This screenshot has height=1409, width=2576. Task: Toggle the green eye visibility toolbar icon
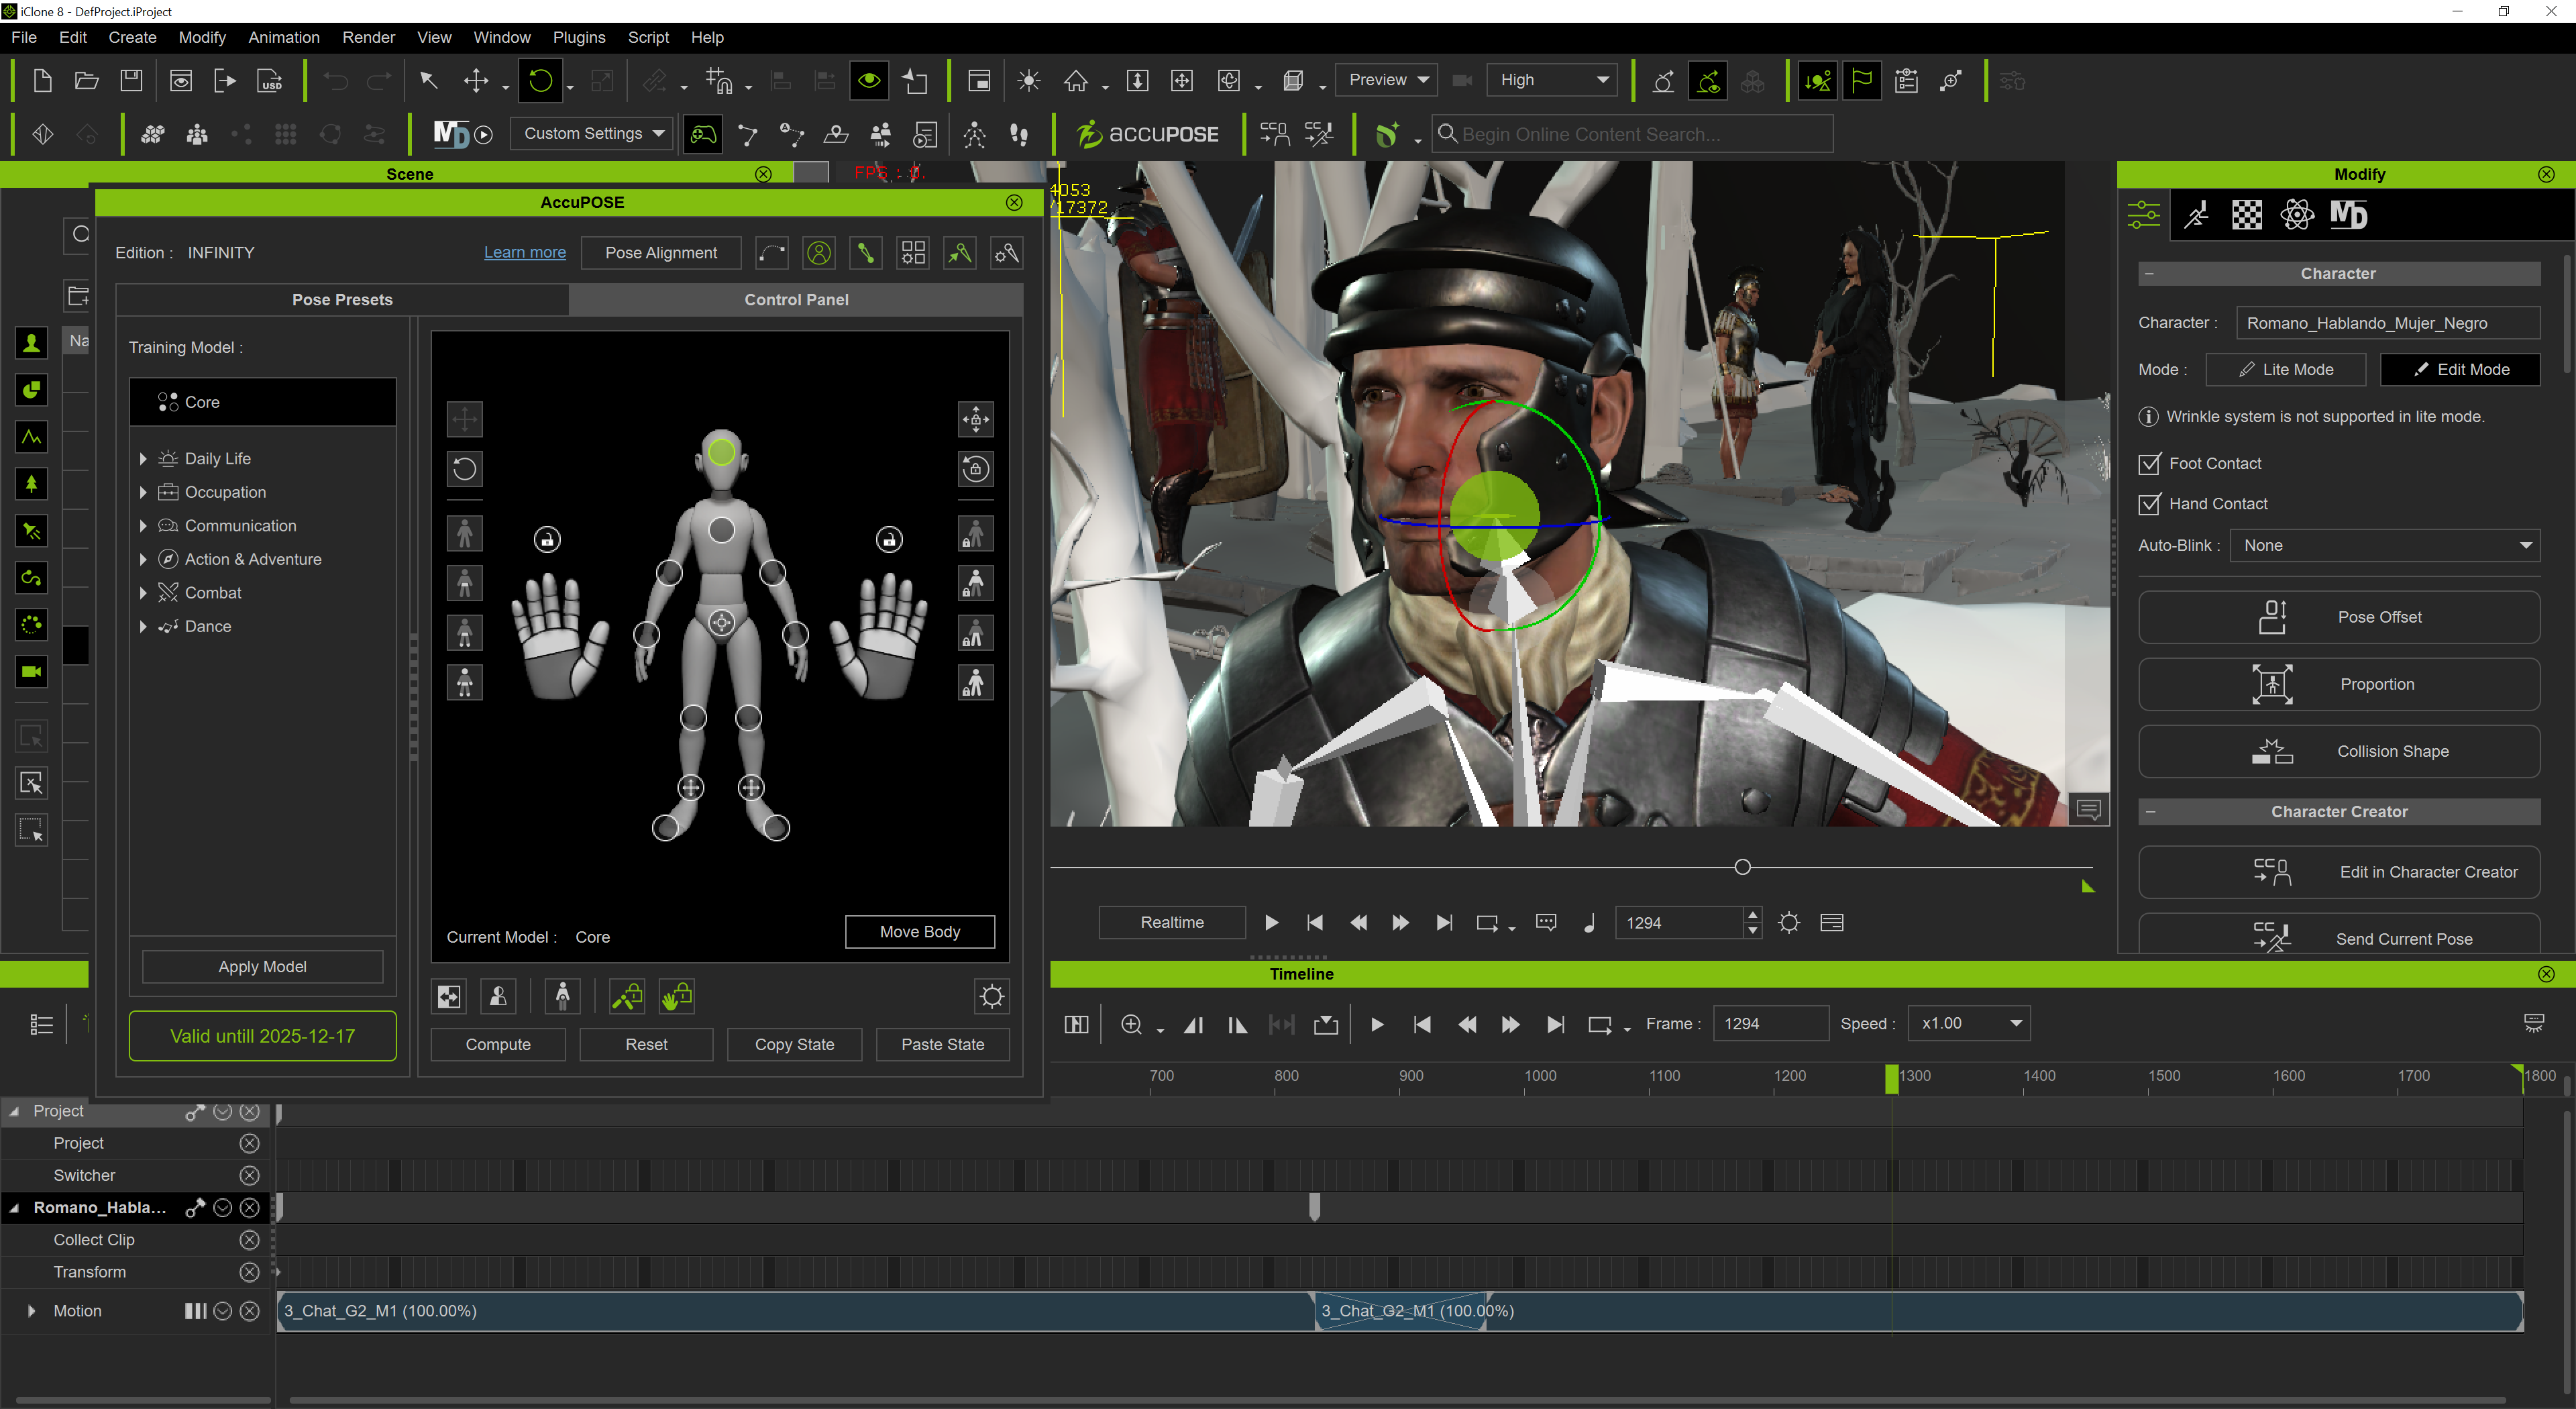(x=868, y=81)
